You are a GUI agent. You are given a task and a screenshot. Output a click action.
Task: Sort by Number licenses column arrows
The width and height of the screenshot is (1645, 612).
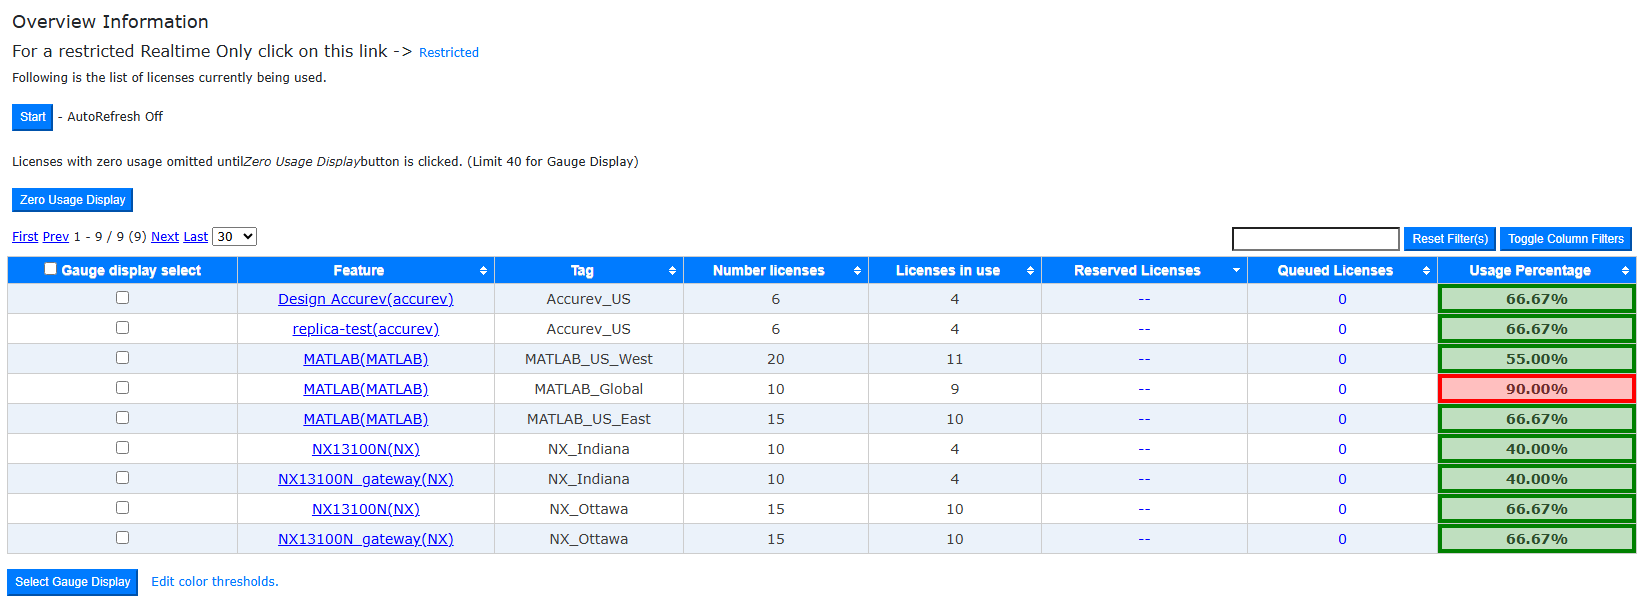pyautogui.click(x=857, y=271)
